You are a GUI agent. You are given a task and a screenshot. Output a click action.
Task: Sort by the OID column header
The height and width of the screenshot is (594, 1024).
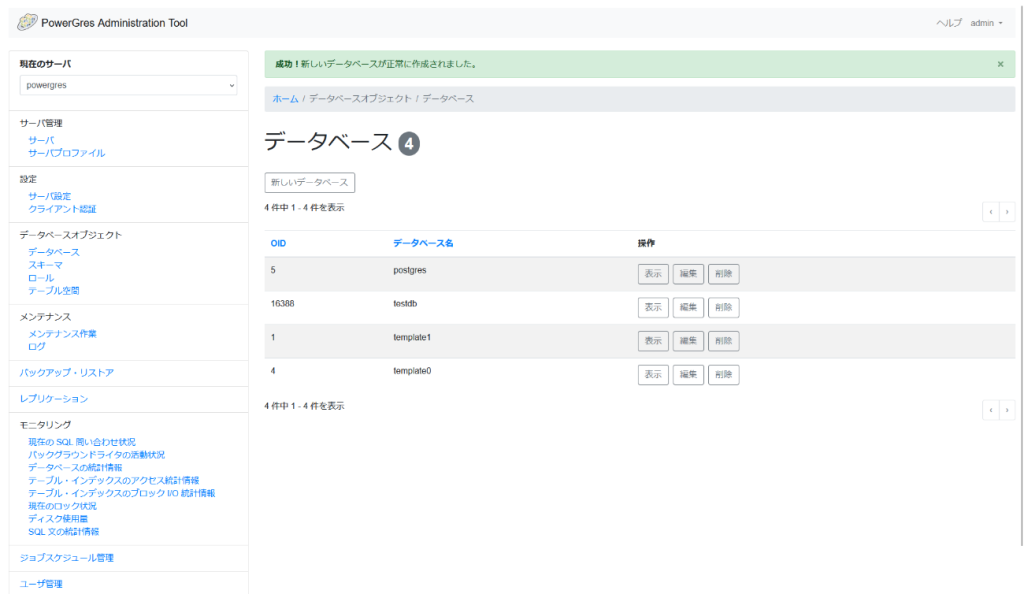click(278, 243)
